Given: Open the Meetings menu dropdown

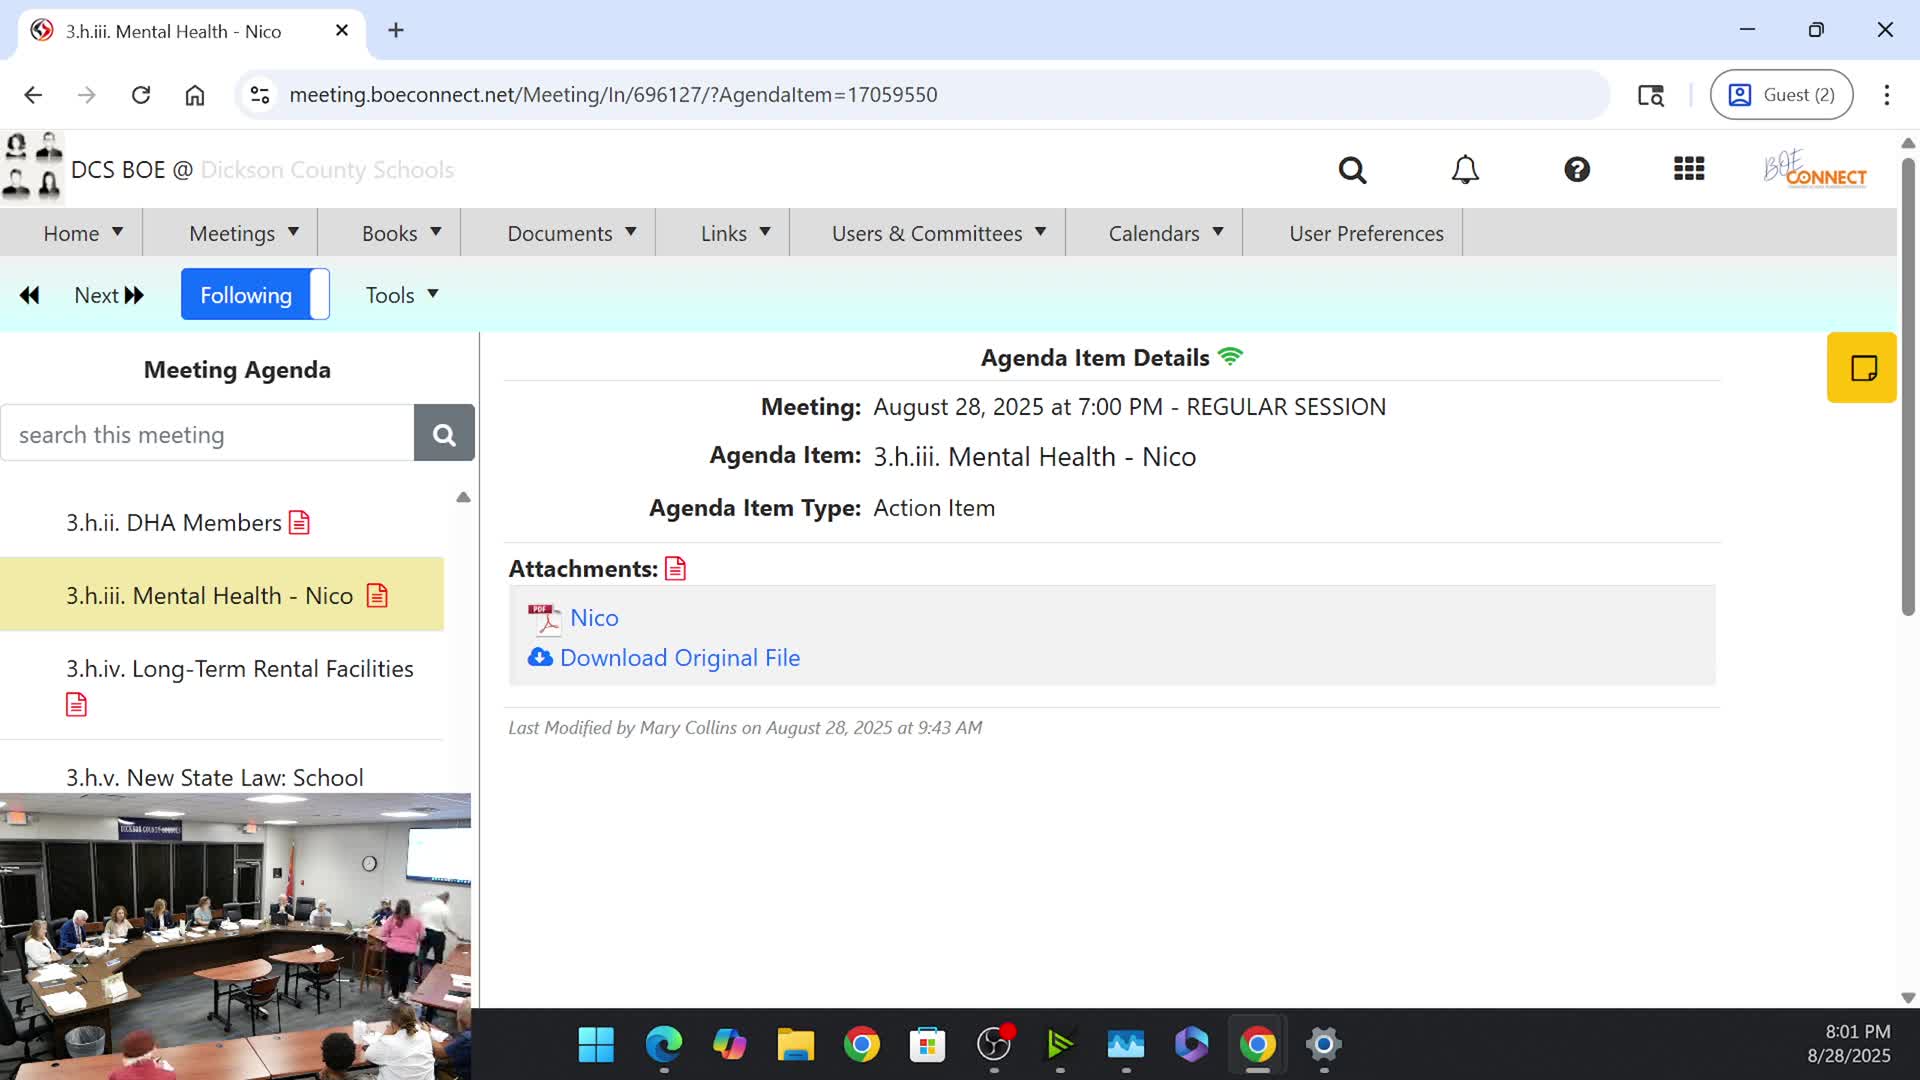Looking at the screenshot, I should 243,233.
